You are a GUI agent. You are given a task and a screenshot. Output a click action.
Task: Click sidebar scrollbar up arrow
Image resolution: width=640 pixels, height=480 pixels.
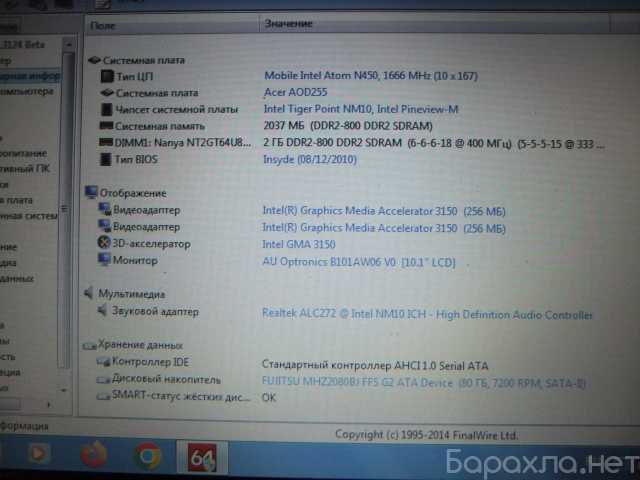69,44
